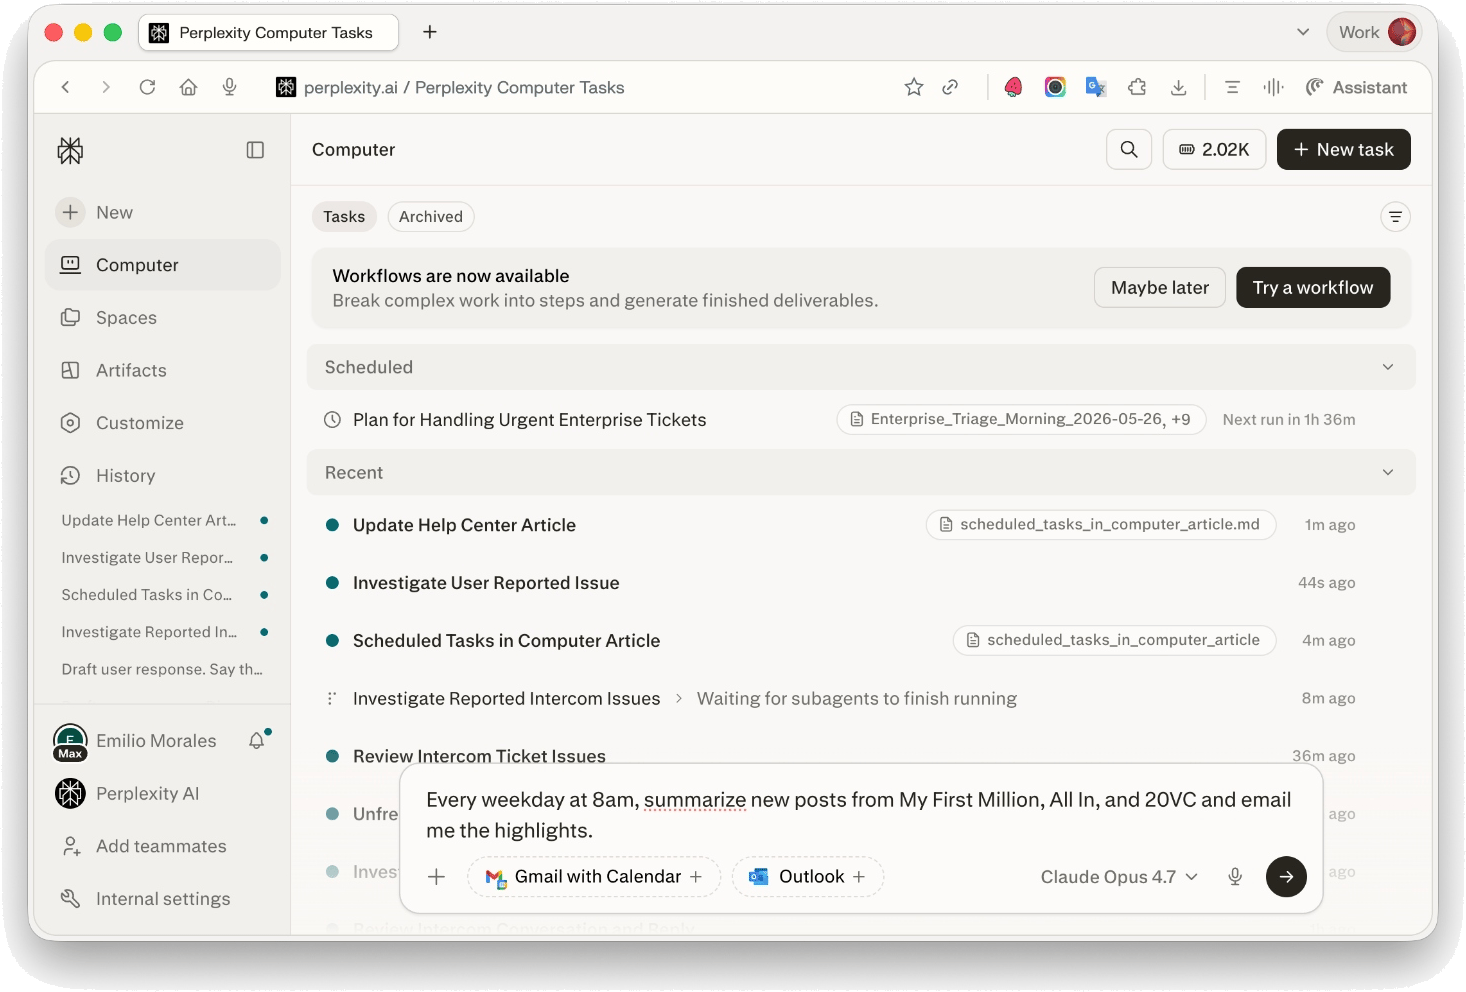Open Internal settings
1466x992 pixels.
163,899
